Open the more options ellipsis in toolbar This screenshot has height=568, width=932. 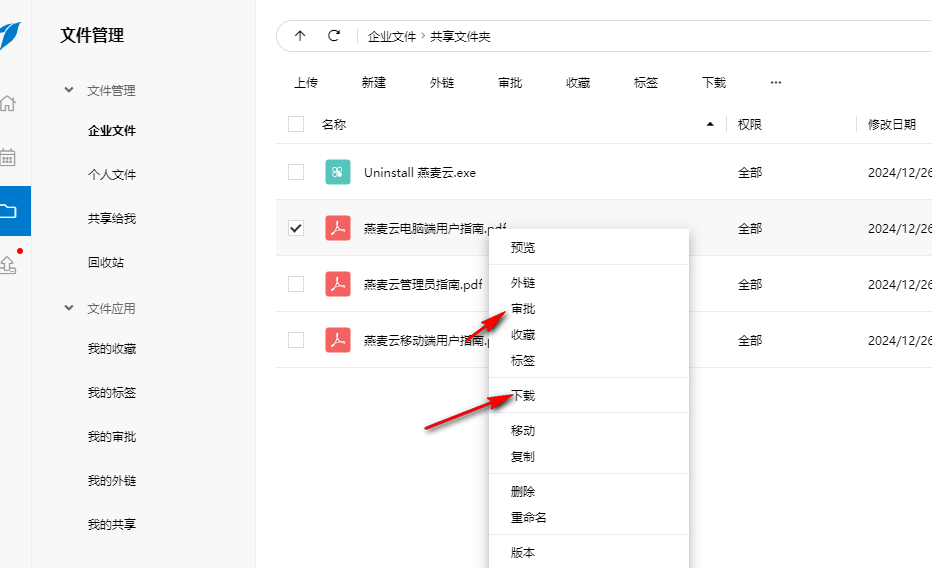point(776,83)
